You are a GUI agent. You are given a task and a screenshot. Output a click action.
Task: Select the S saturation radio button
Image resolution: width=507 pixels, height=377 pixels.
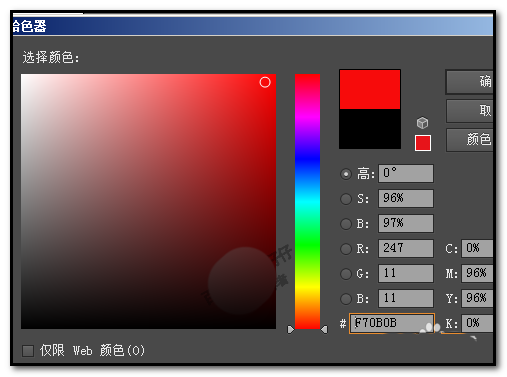[x=346, y=199]
